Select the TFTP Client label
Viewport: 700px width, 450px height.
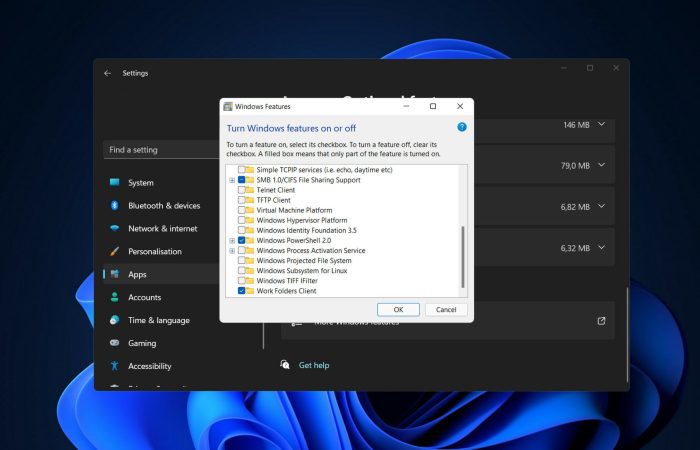coord(273,200)
